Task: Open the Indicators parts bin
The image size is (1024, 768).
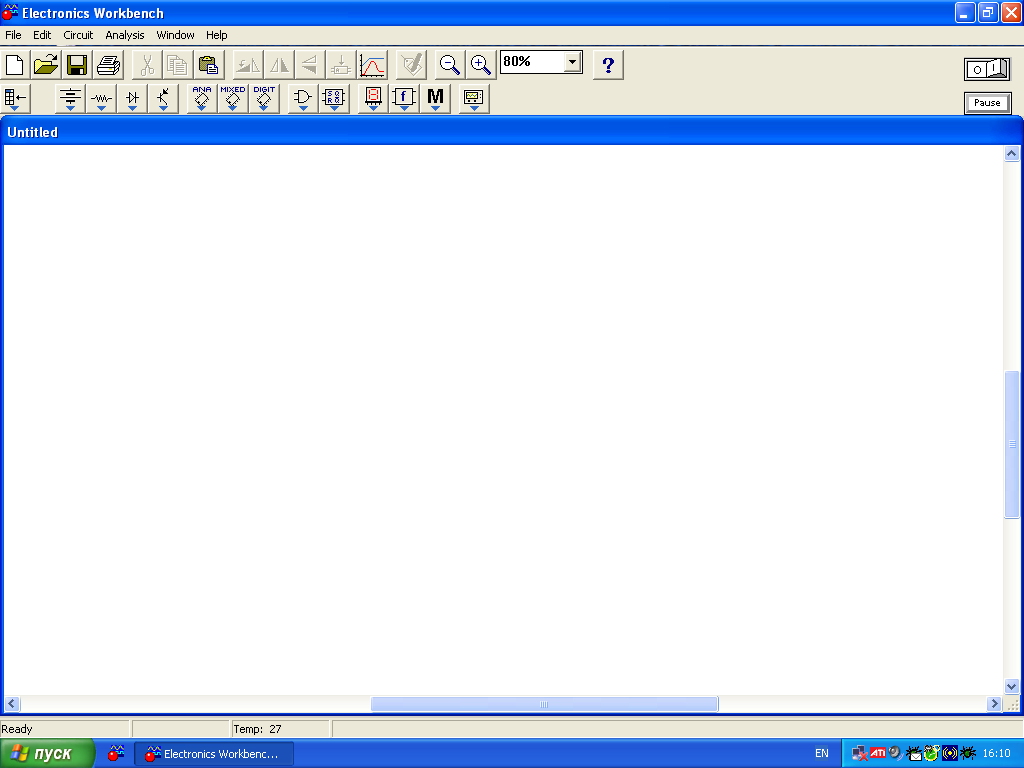Action: coord(373,98)
